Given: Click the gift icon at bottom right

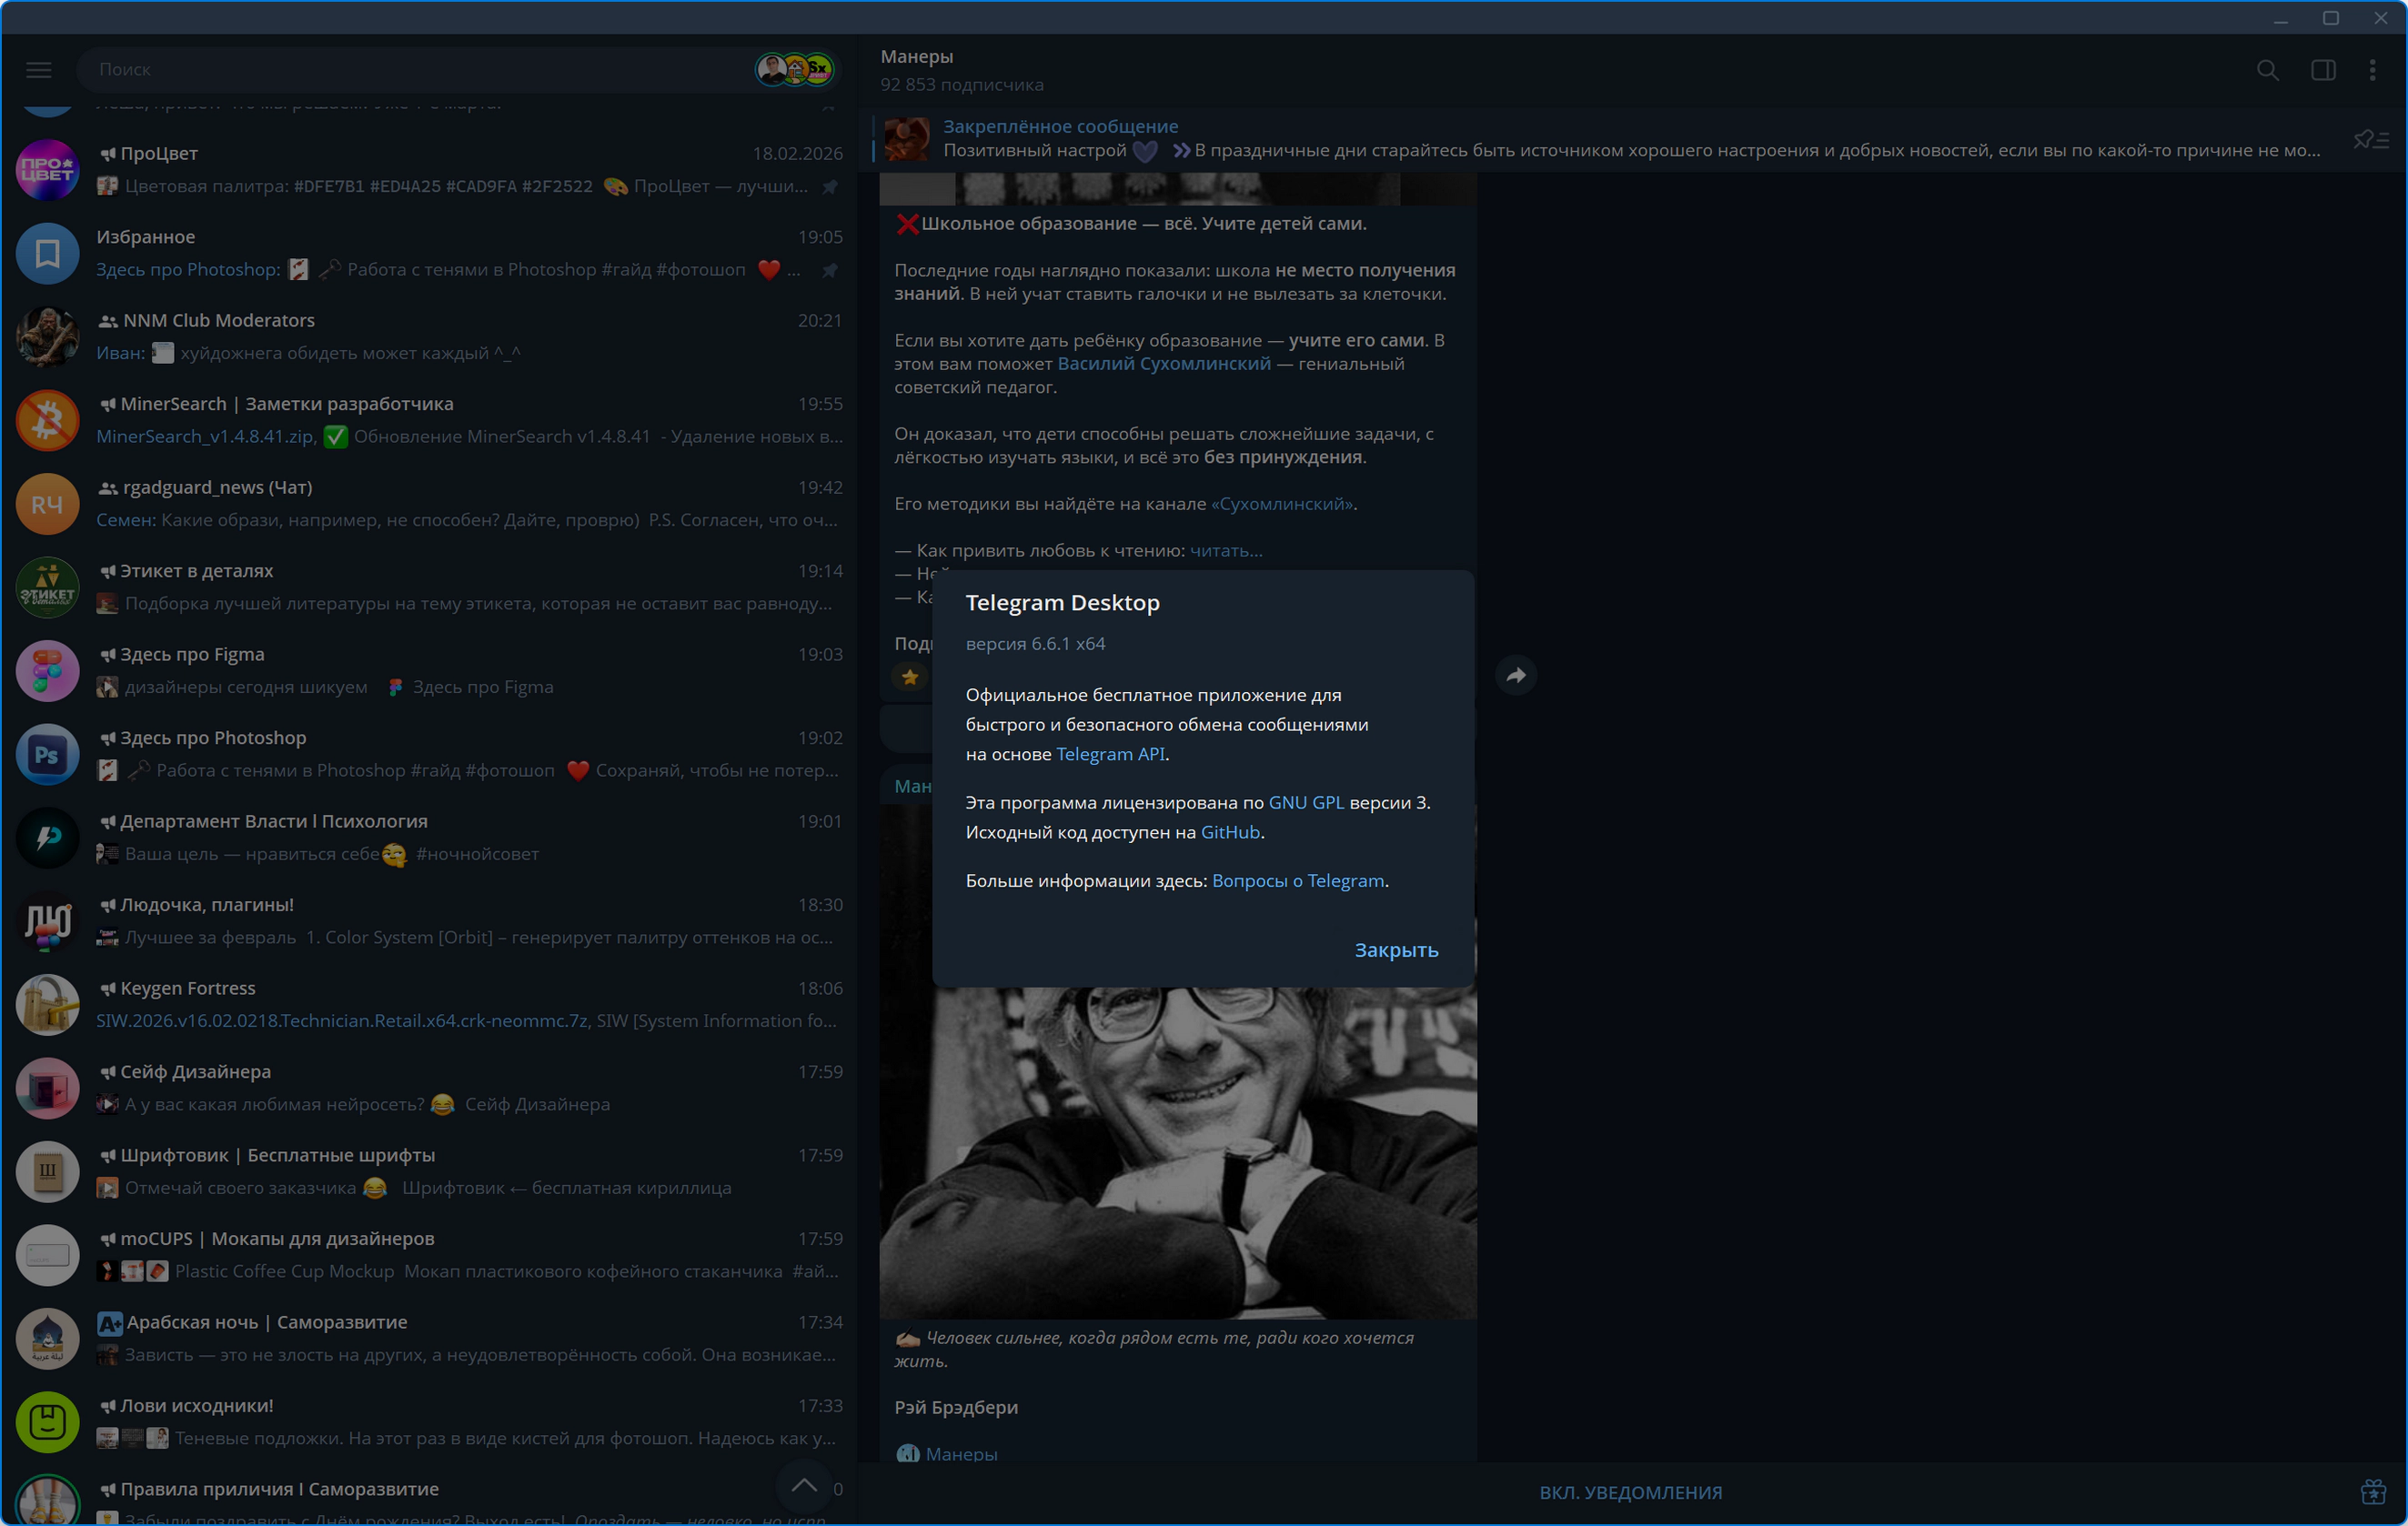Looking at the screenshot, I should pos(2372,1491).
